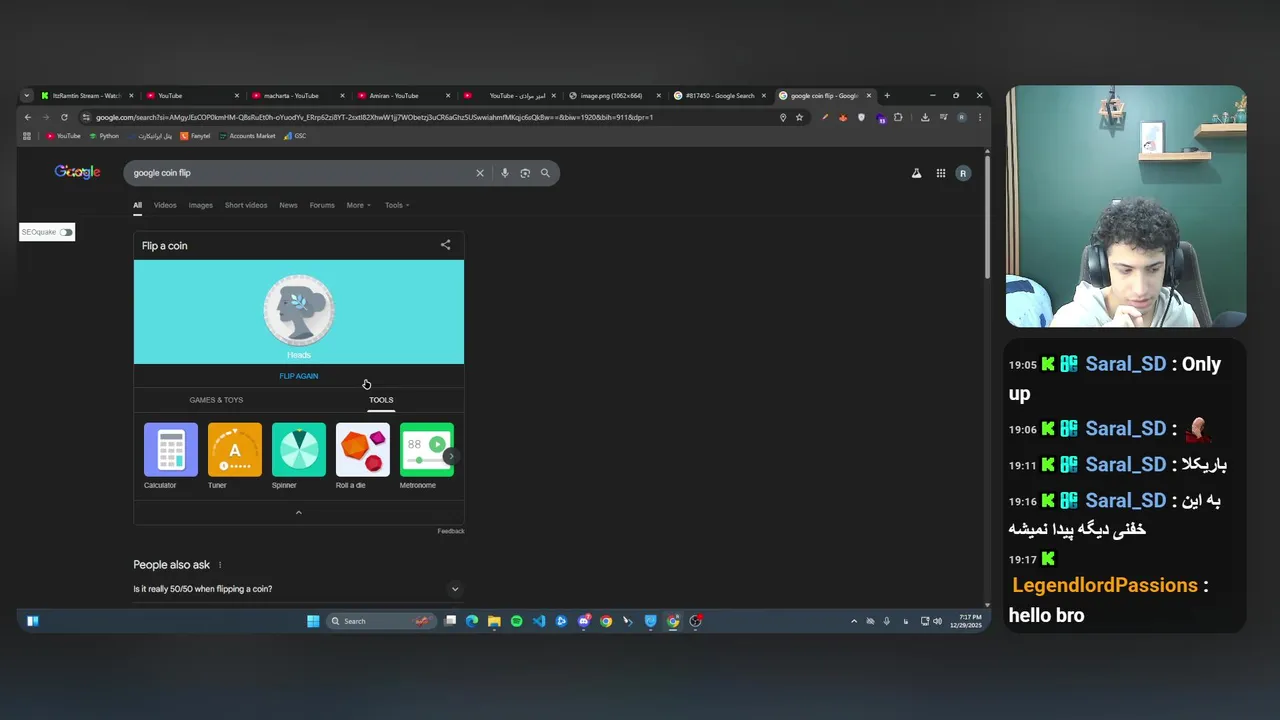Show hidden system tray icons

click(x=853, y=621)
